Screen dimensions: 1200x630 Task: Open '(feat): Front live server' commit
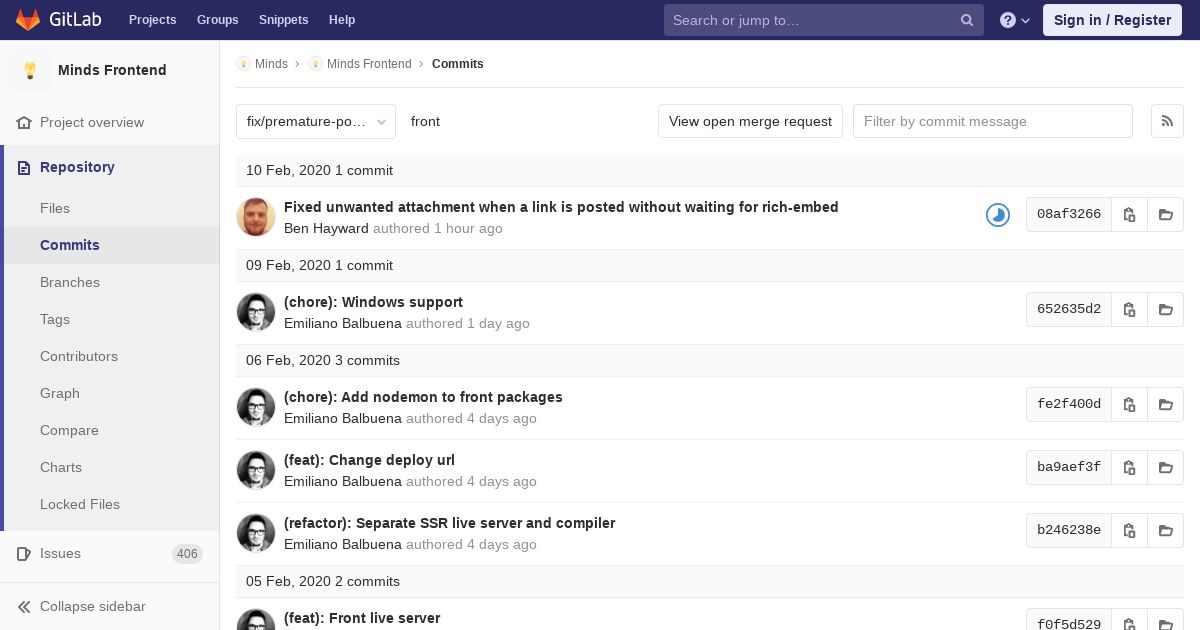click(x=362, y=618)
